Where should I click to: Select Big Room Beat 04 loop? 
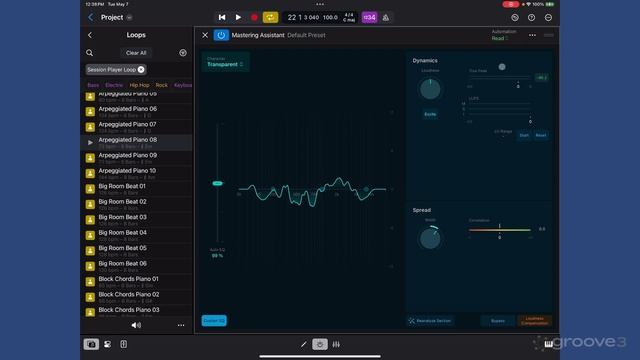click(136, 236)
